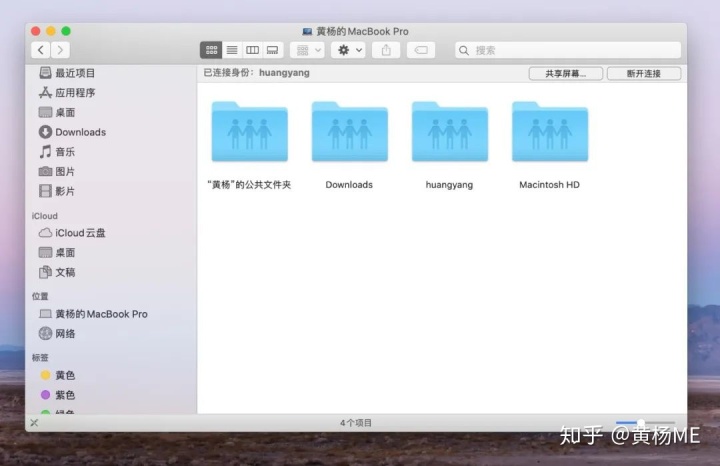720x466 pixels.
Task: Open 文稿 in the sidebar
Action: tap(57, 272)
